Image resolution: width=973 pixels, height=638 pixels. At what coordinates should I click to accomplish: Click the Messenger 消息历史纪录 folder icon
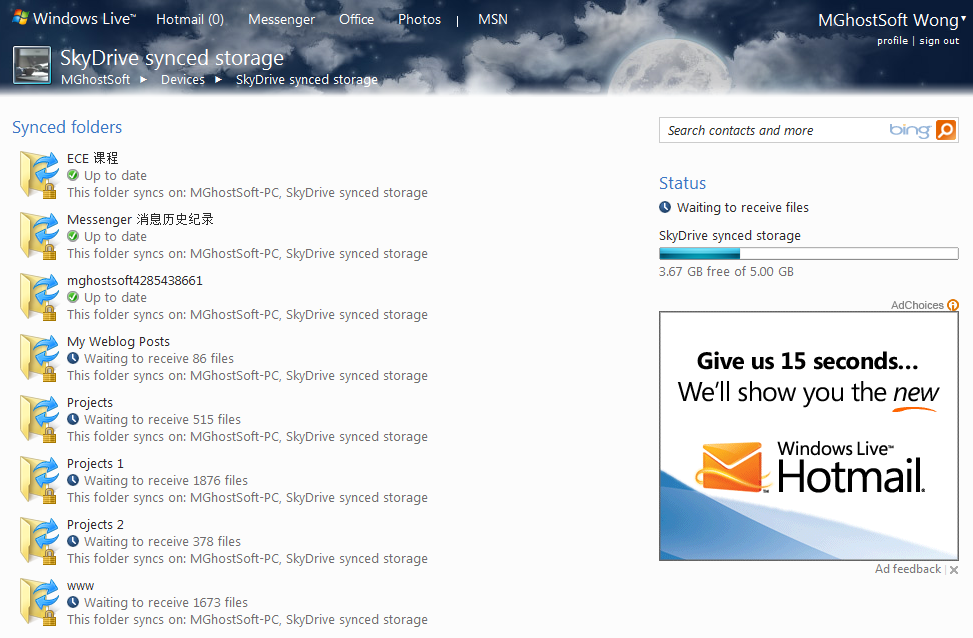(x=40, y=235)
